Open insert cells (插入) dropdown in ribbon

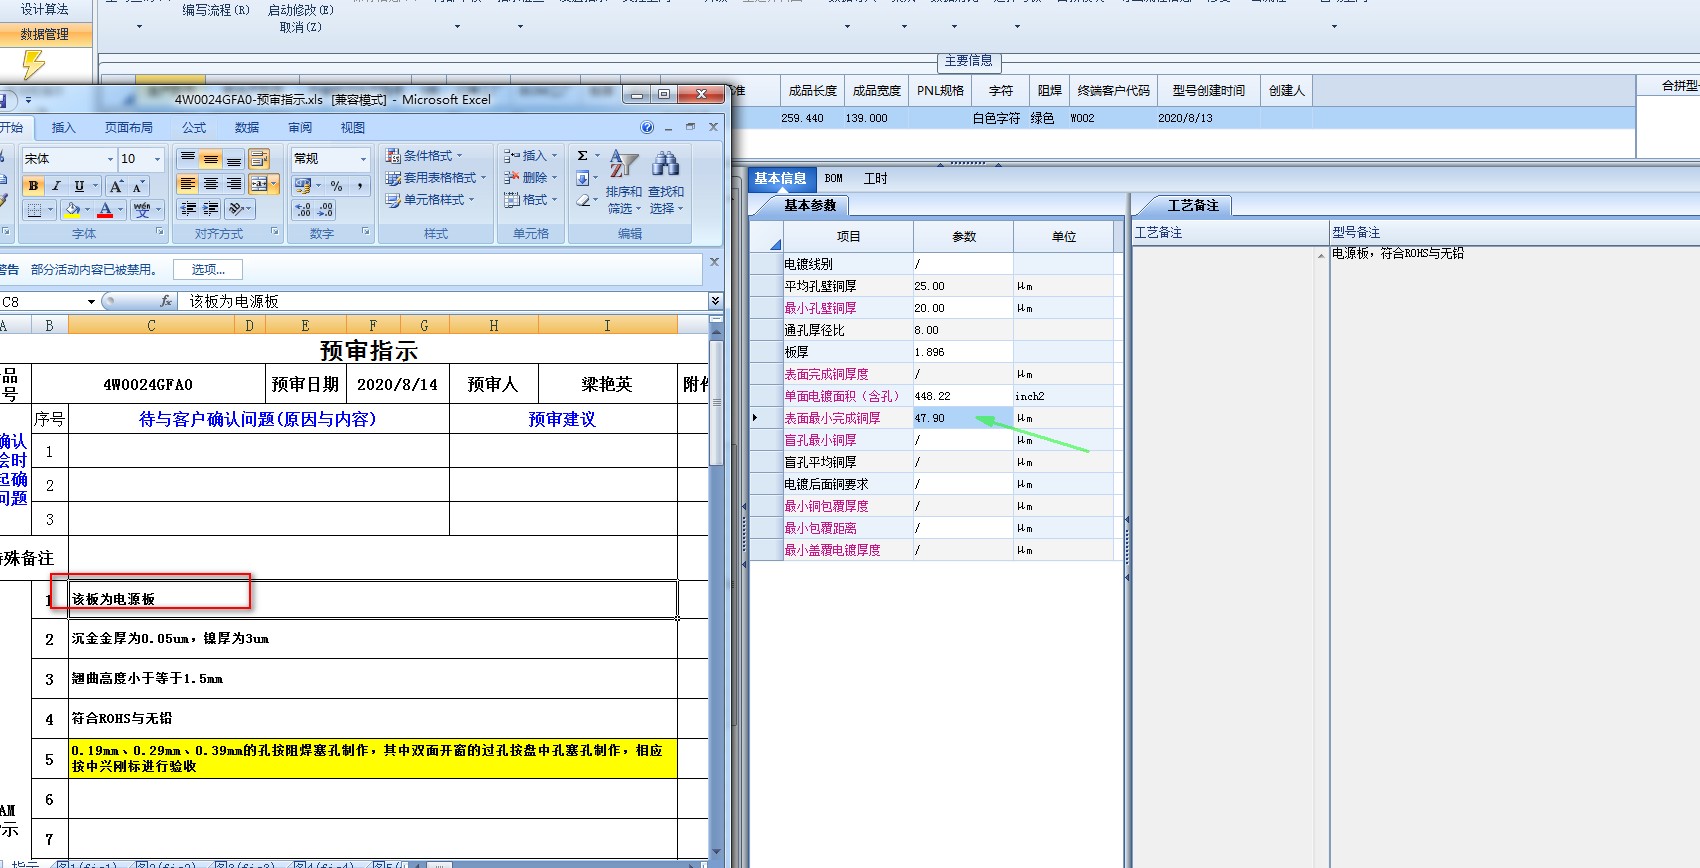[531, 156]
